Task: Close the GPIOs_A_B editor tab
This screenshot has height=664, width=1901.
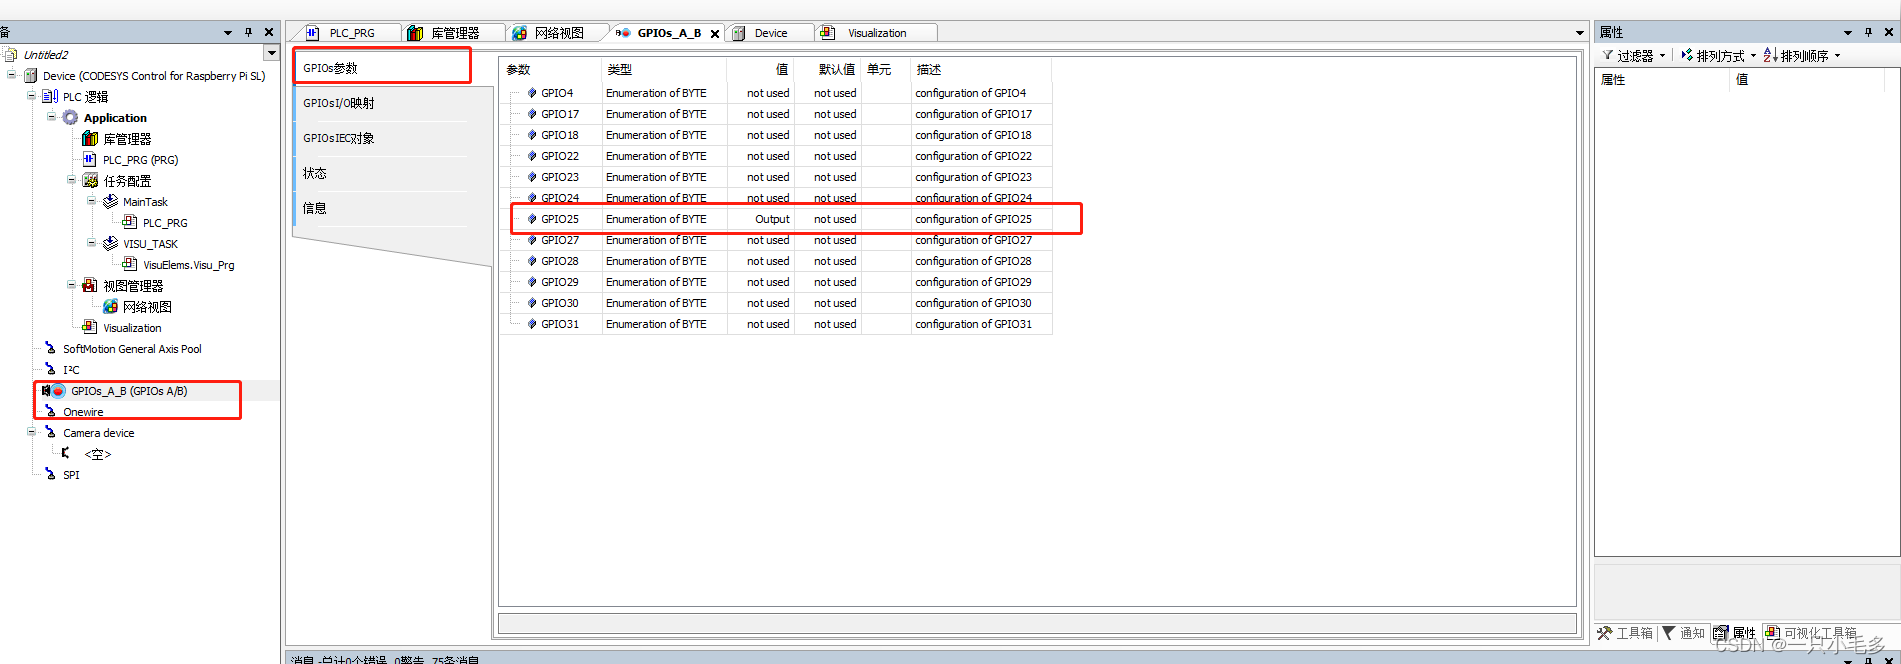Action: click(x=715, y=33)
